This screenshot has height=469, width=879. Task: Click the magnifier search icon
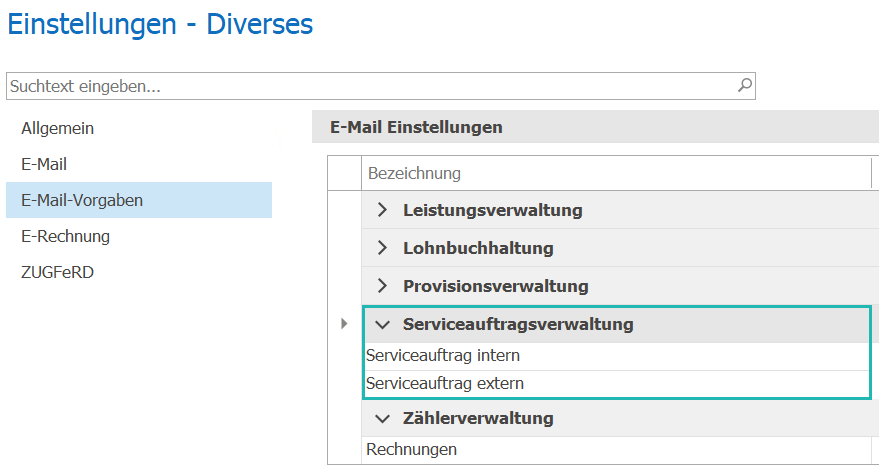pos(744,86)
